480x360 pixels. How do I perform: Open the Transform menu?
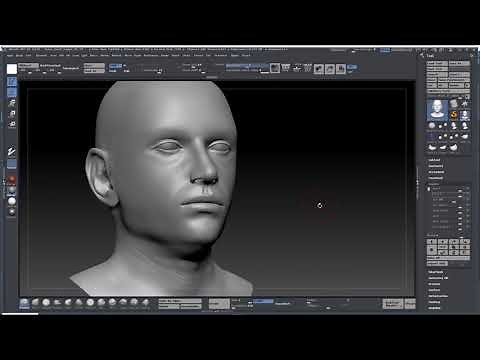[x=221, y=55]
